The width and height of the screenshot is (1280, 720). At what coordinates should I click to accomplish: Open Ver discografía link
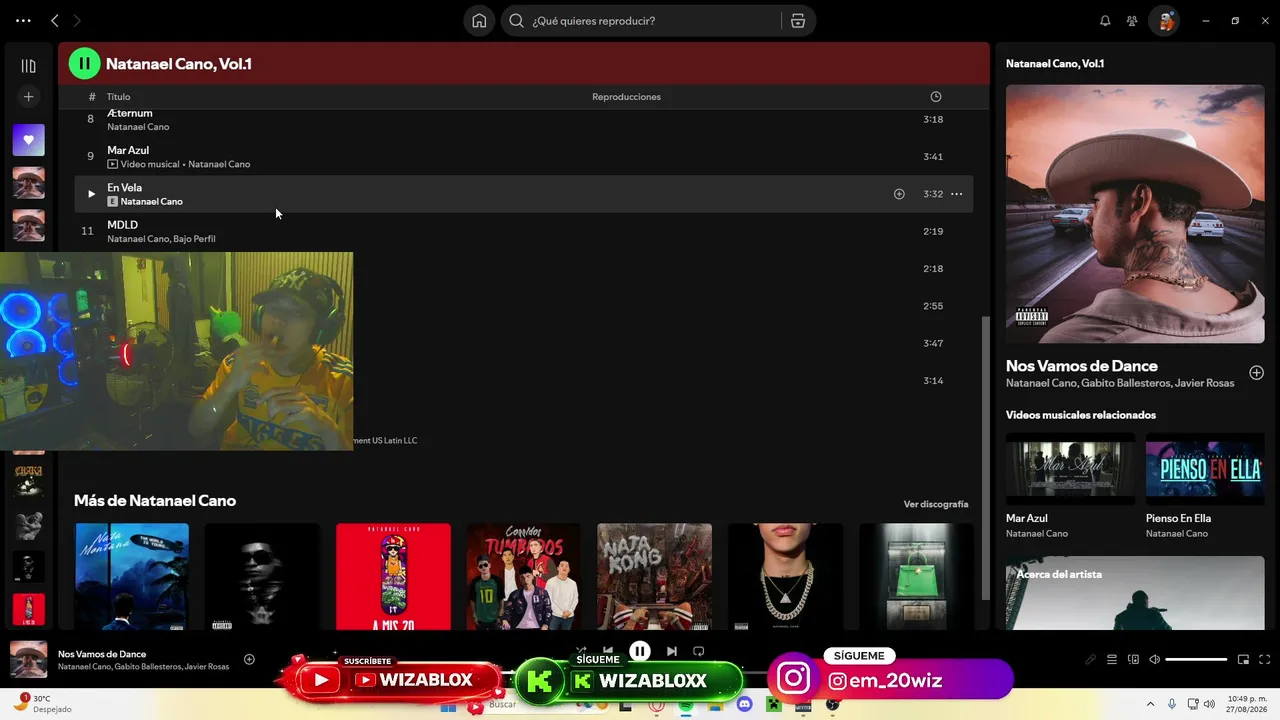point(936,504)
